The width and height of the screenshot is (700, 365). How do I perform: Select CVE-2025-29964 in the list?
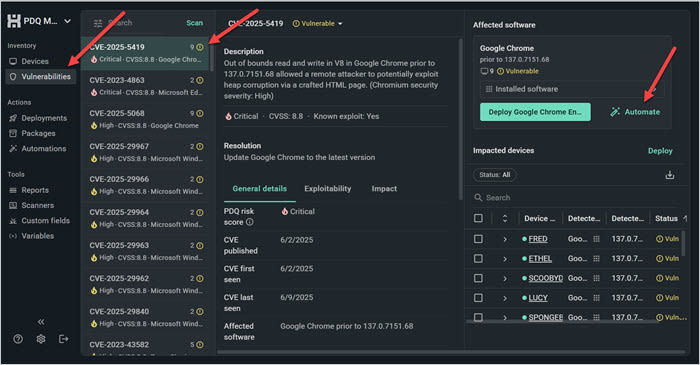pyautogui.click(x=145, y=218)
